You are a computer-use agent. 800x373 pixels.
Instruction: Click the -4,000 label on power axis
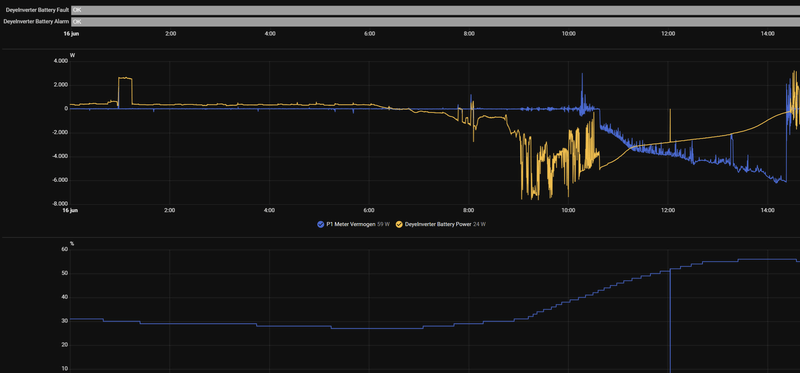click(59, 157)
